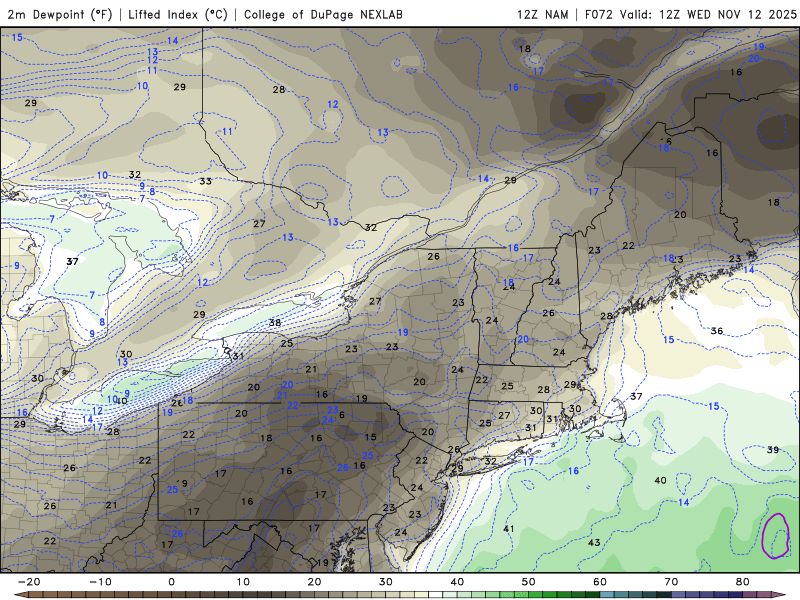Click the "Lifted Index (°C)" title text
The image size is (800, 600).
178,14
